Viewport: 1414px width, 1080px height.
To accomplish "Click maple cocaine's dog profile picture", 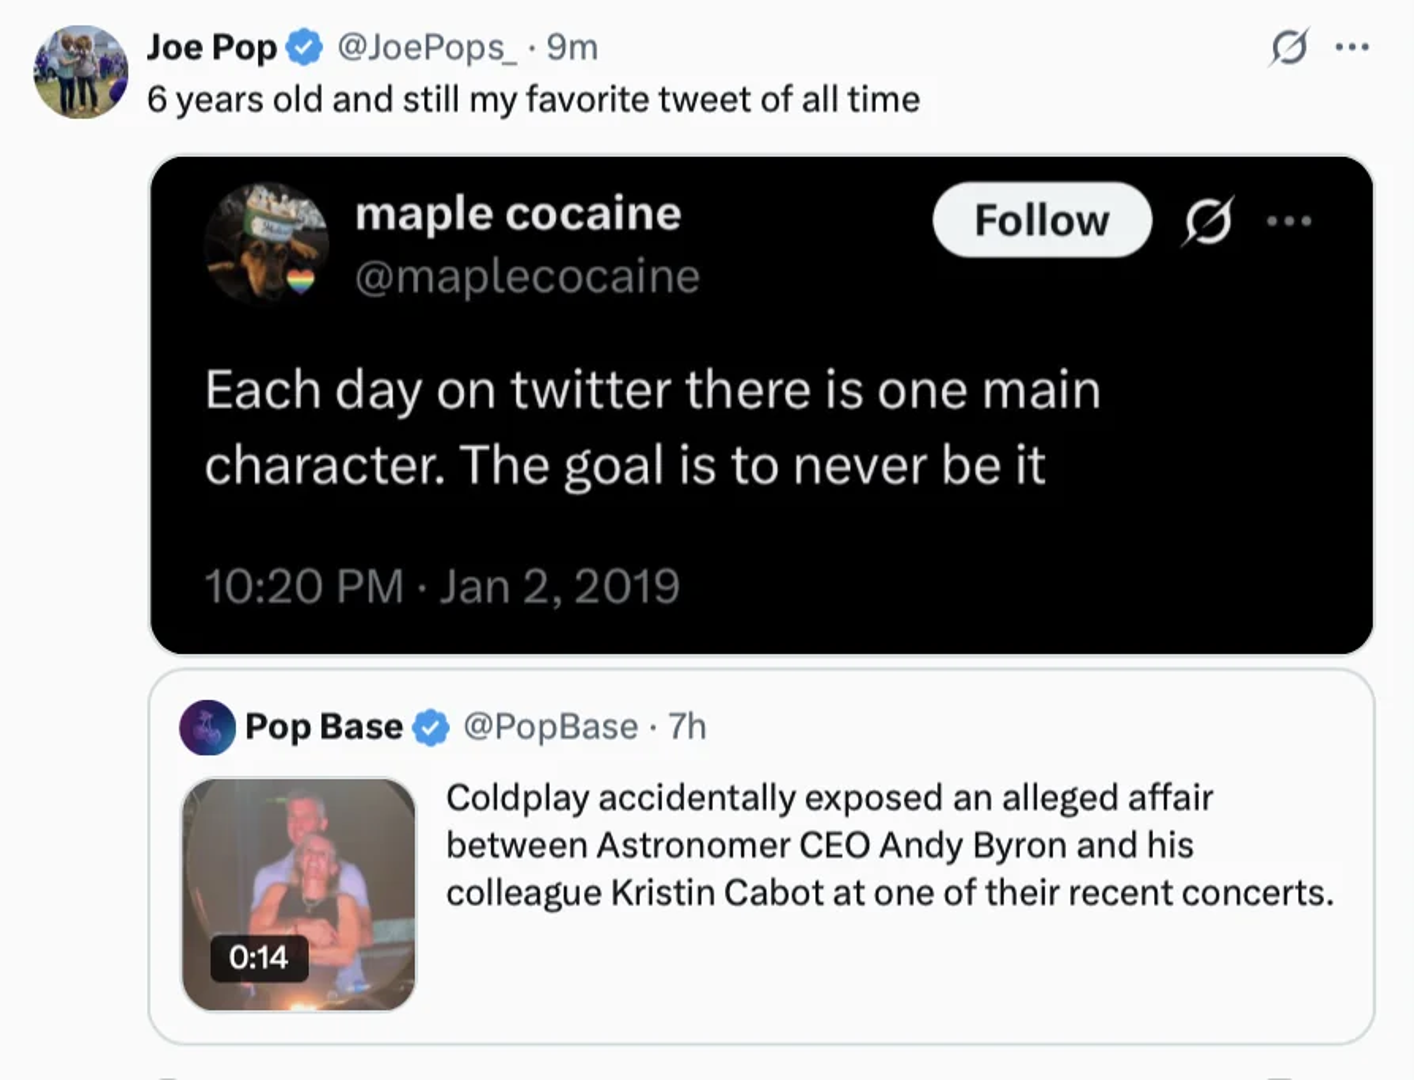I will 266,243.
